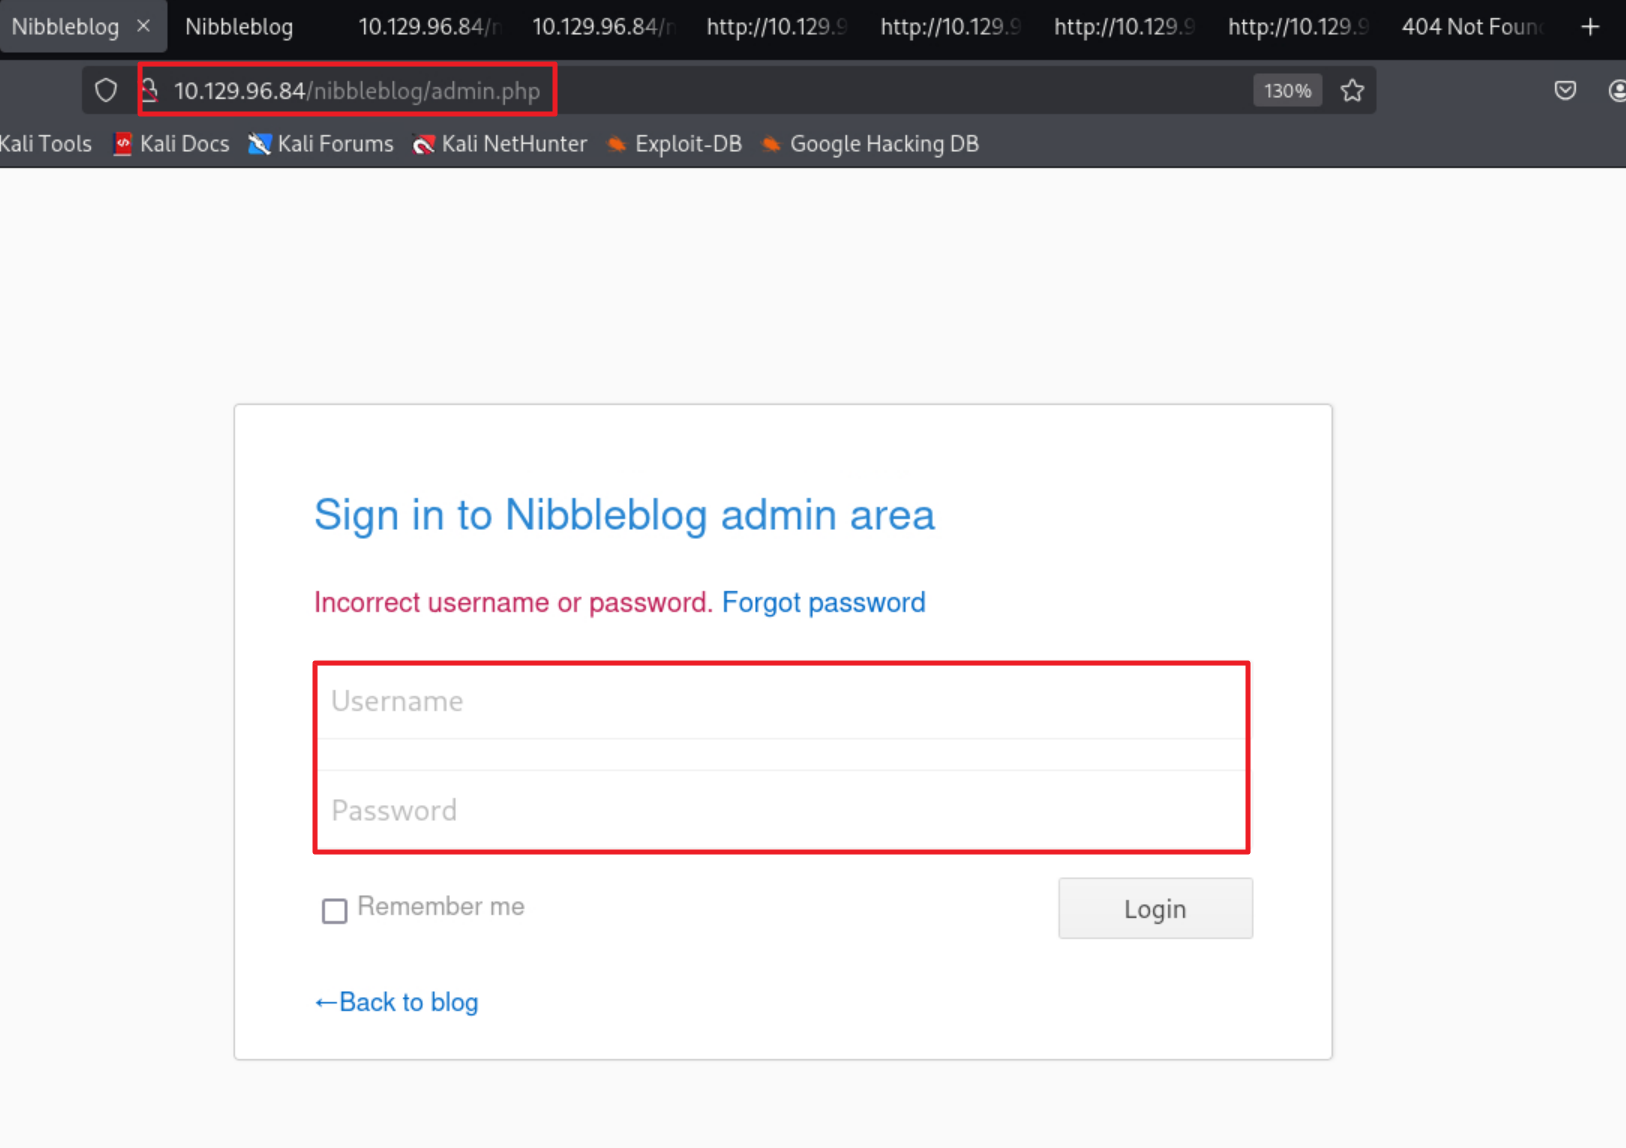1626x1148 pixels.
Task: Focus the Password input field
Action: (781, 810)
